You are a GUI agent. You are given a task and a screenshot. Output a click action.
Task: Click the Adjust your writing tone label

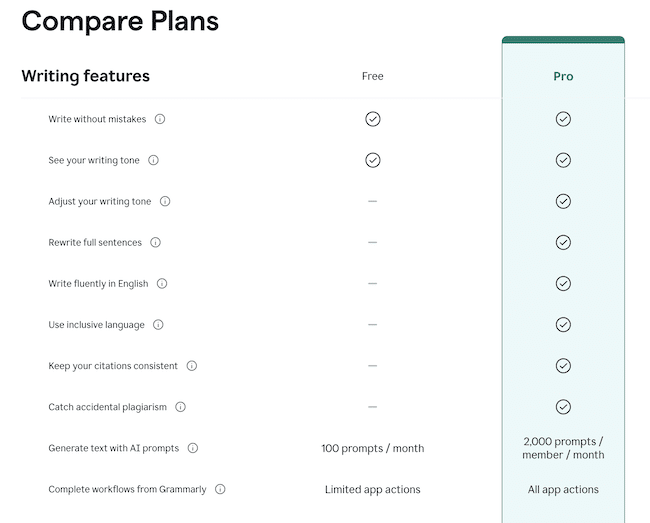(x=99, y=201)
